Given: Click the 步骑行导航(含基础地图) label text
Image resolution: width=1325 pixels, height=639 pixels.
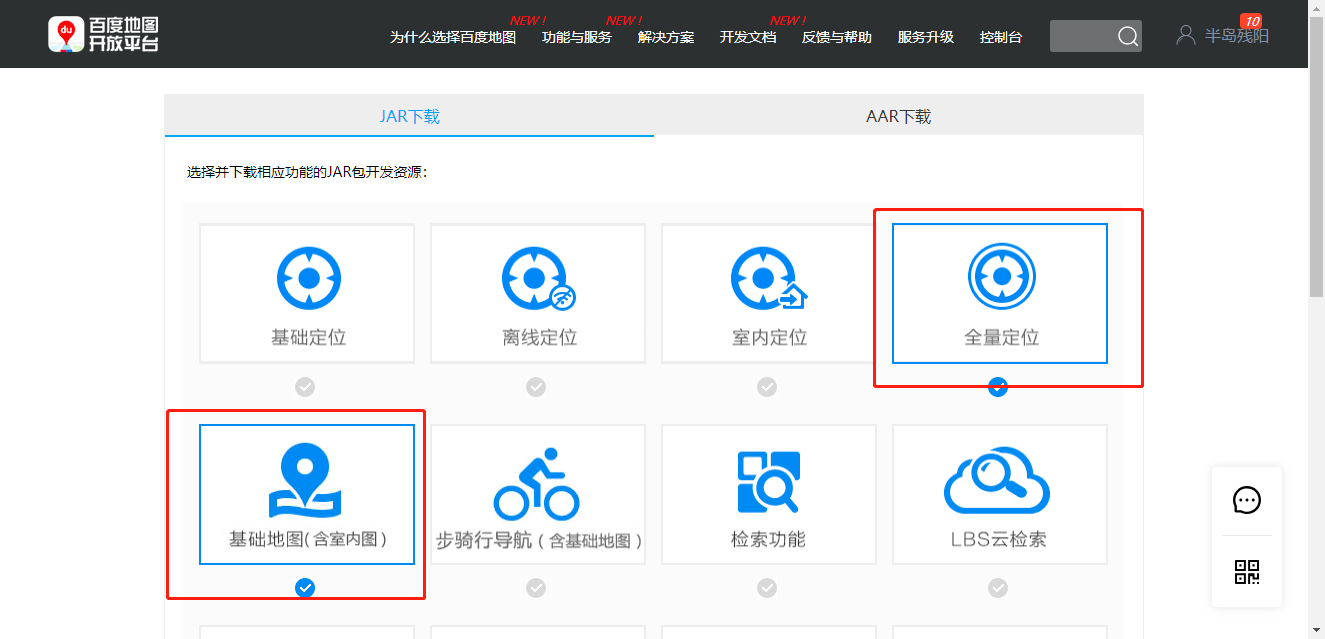Looking at the screenshot, I should pos(539,540).
